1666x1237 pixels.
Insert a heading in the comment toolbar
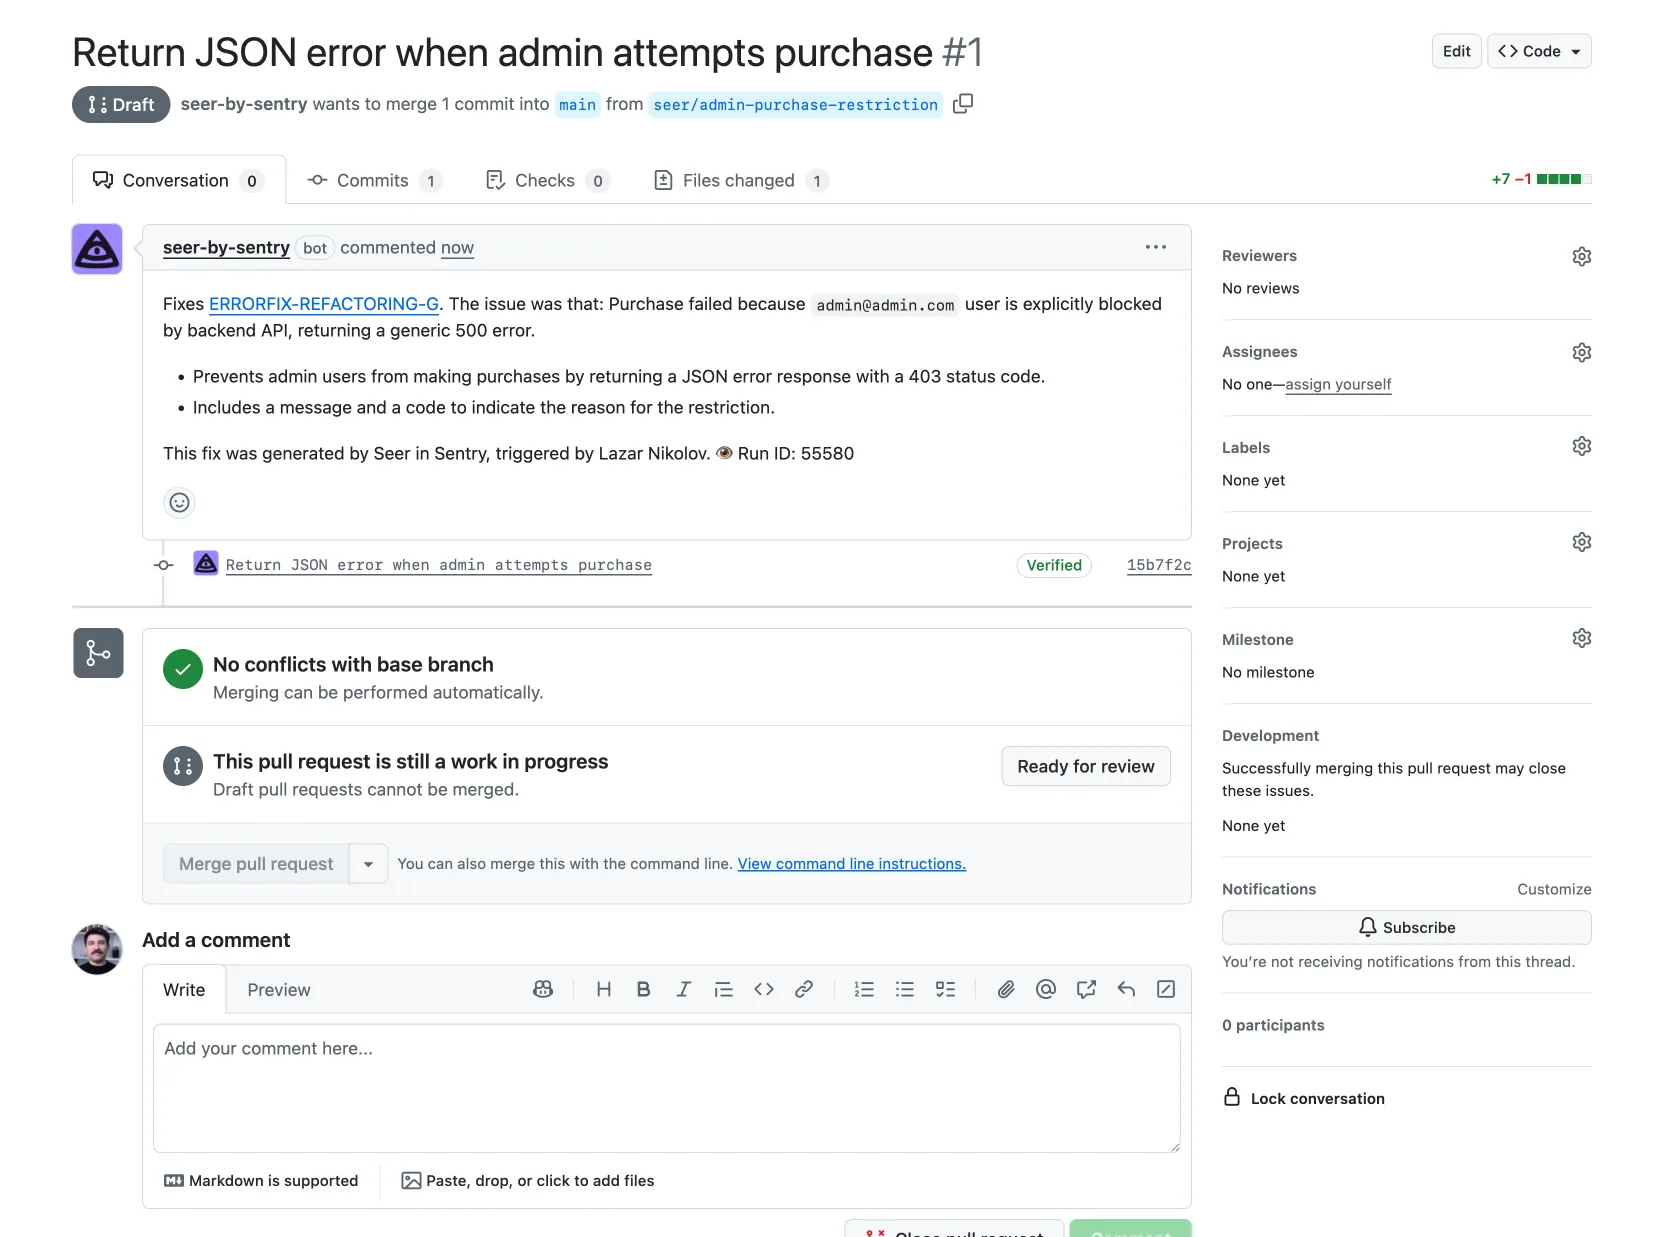(603, 989)
